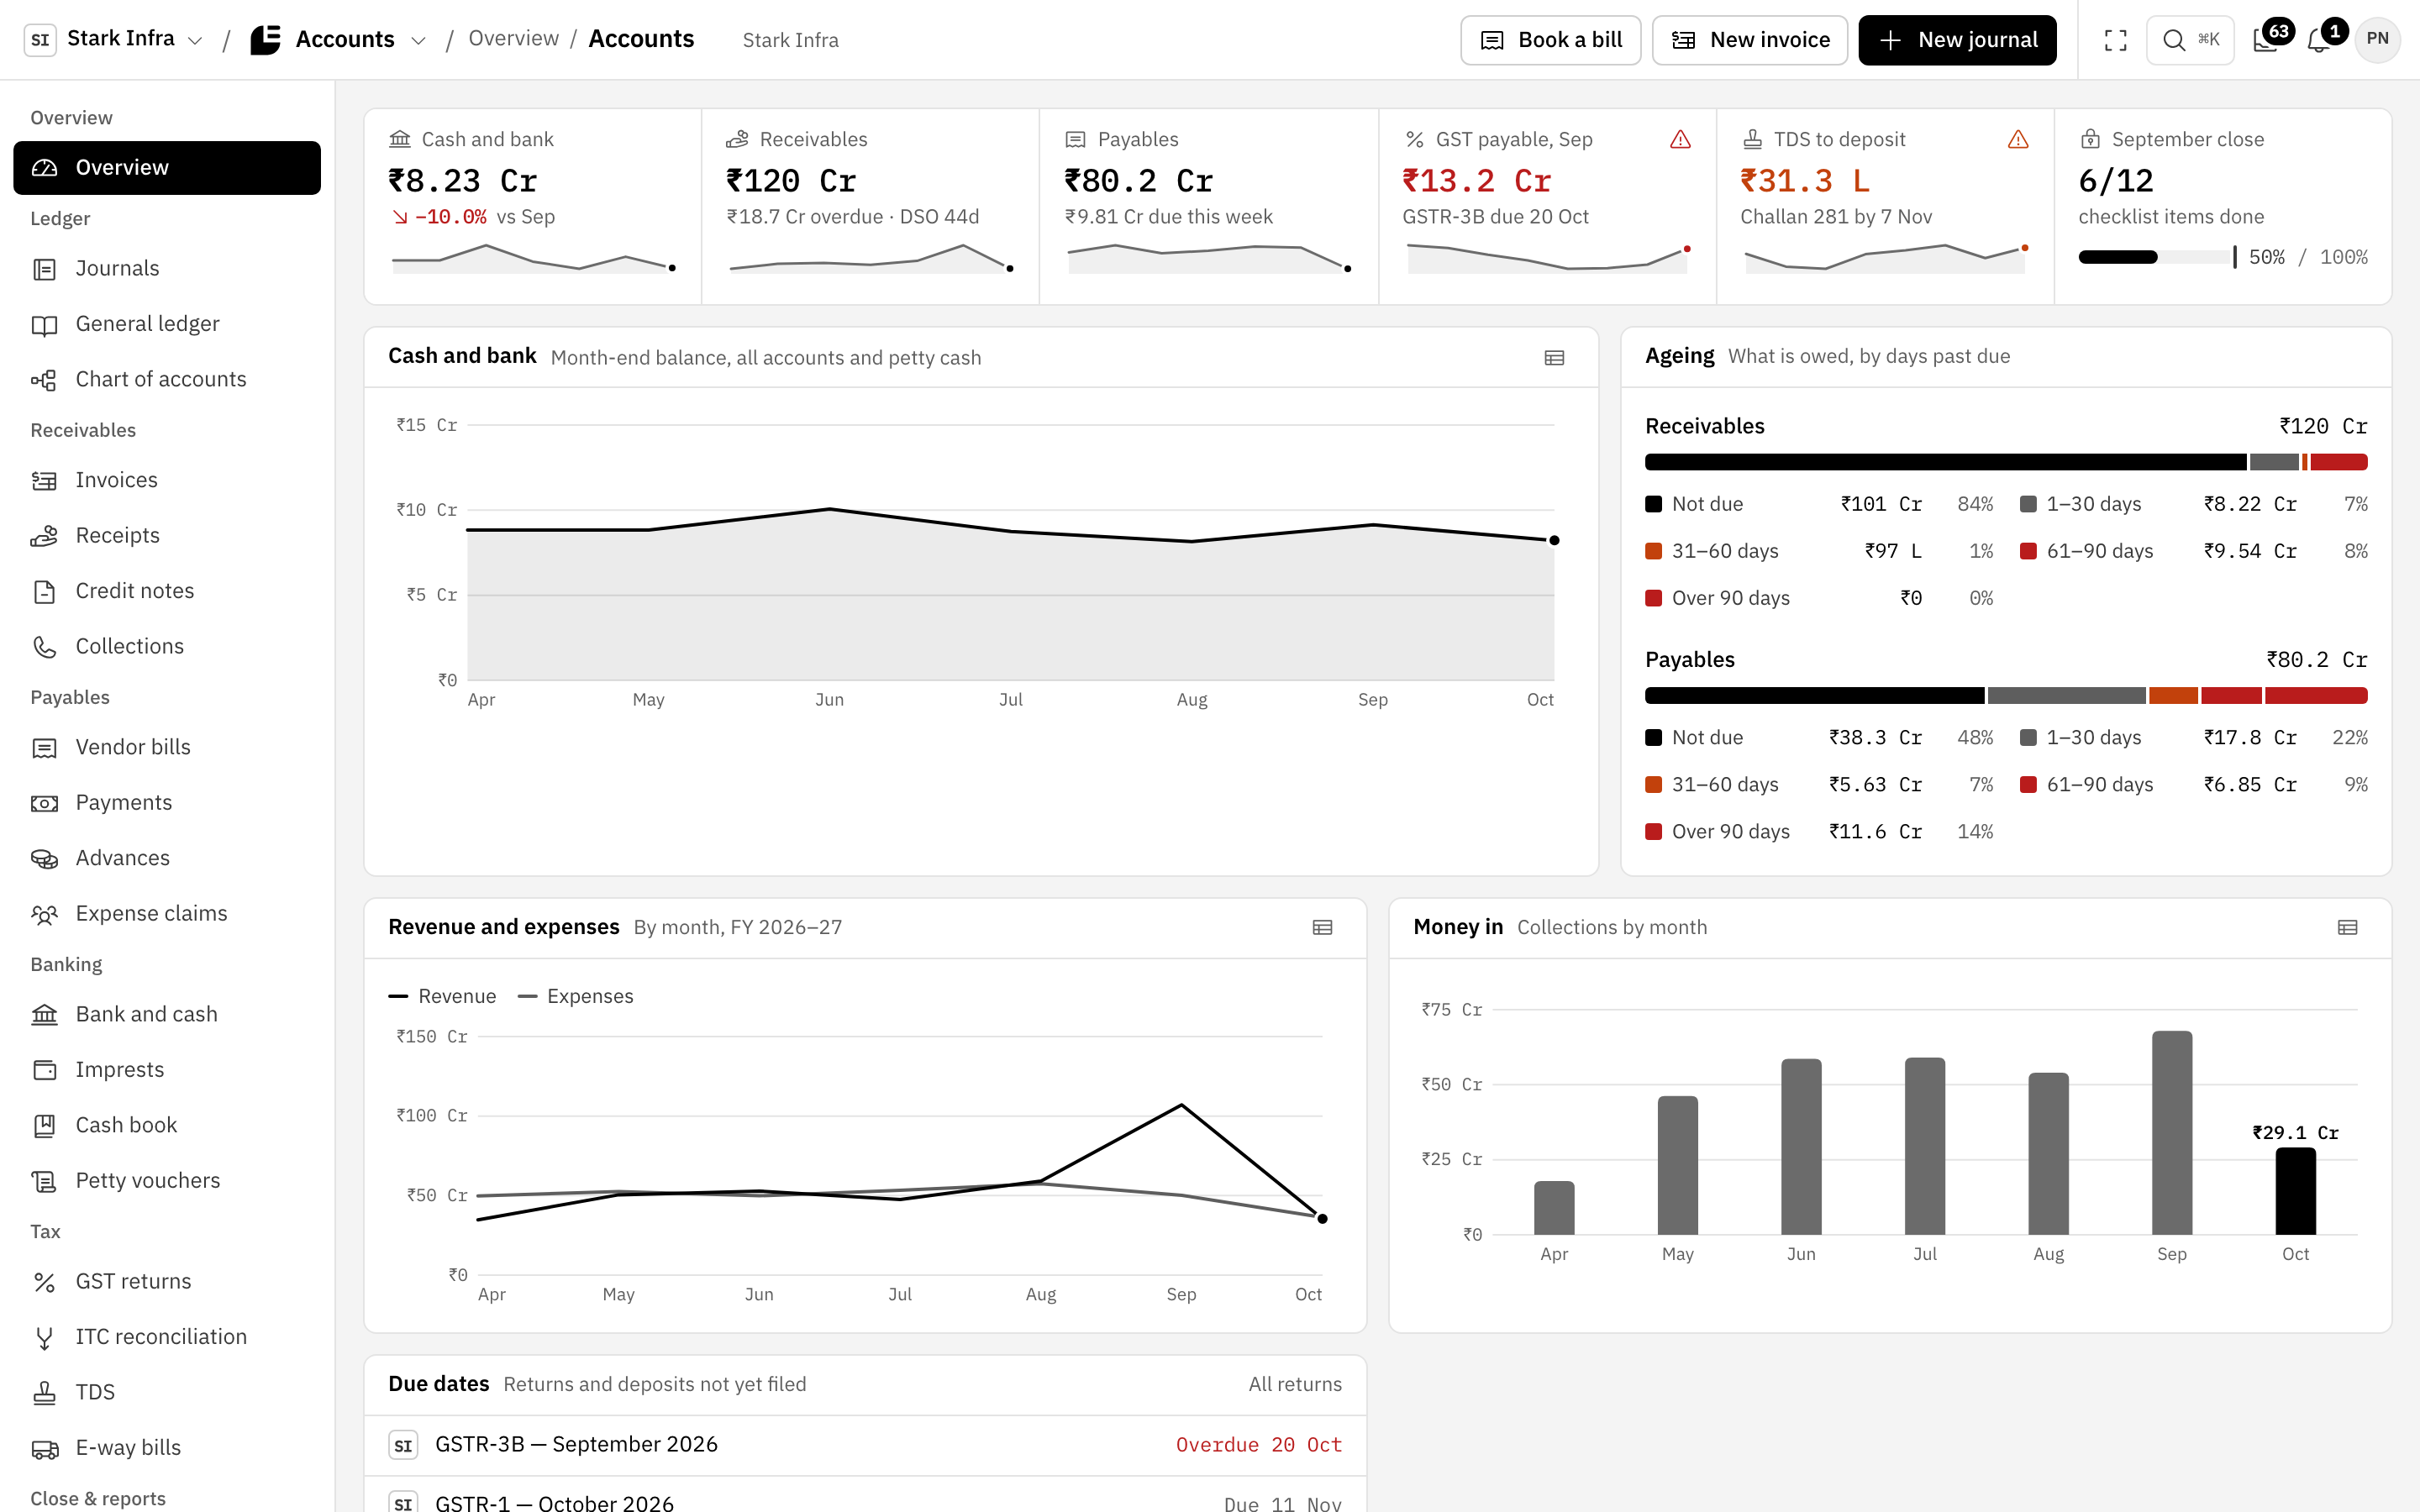Click the Payables ageing color bar
Screen dimensions: 2420x1512
click(2006, 696)
